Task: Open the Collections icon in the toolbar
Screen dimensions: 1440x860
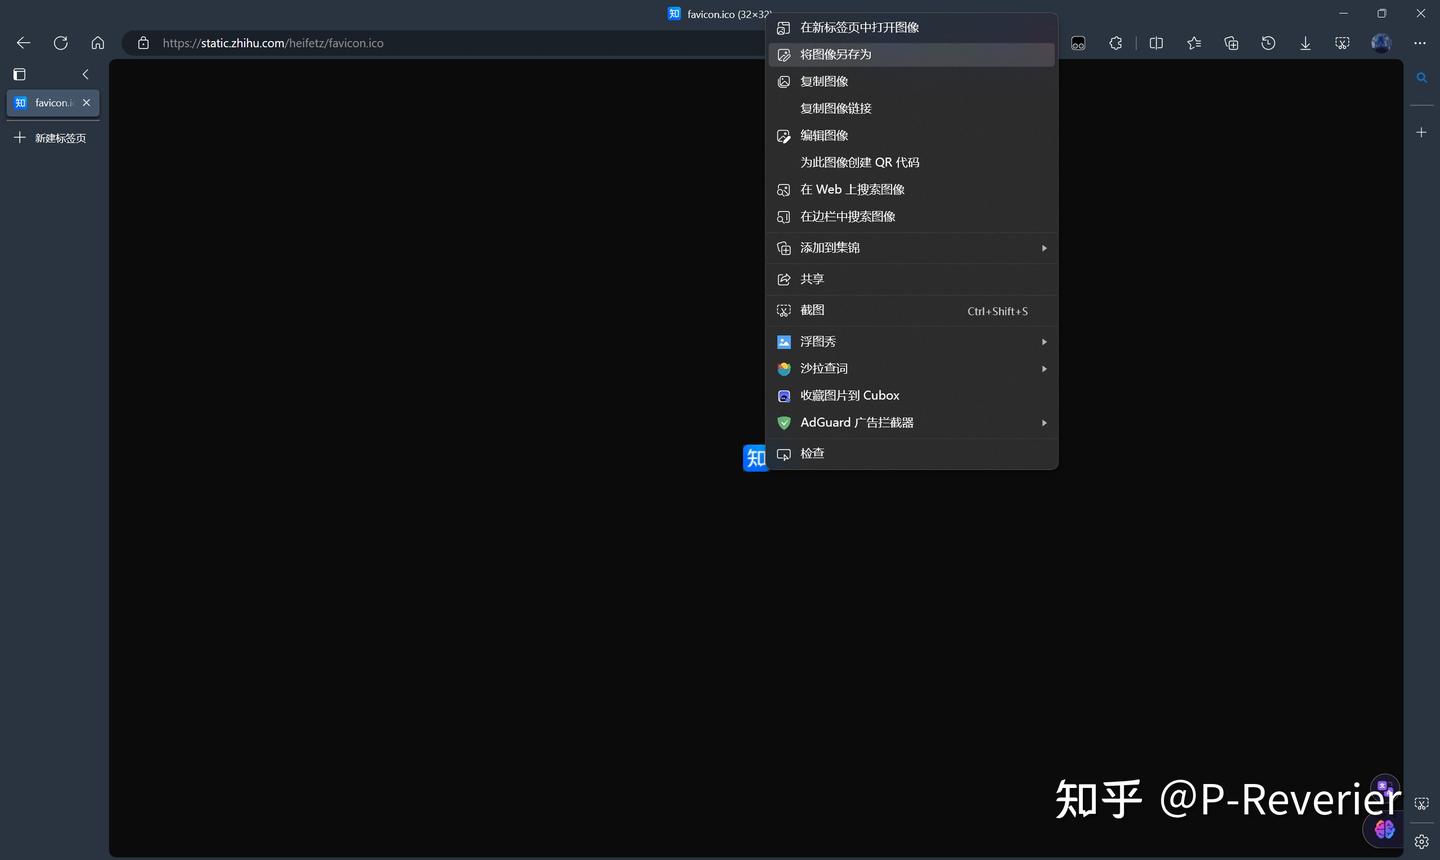Action: (1231, 43)
